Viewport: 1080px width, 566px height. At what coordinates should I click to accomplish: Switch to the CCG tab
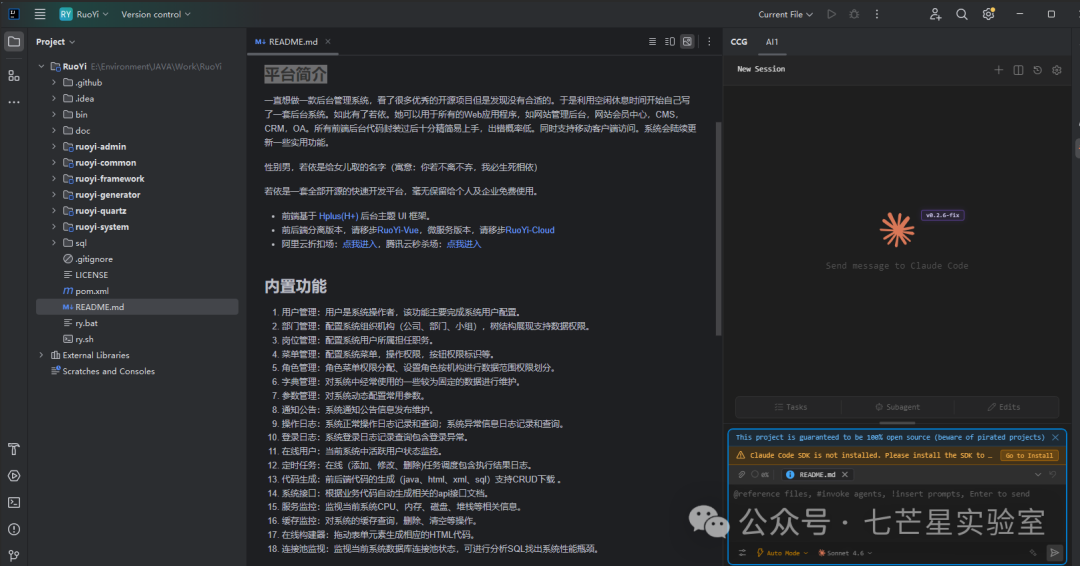(x=739, y=41)
